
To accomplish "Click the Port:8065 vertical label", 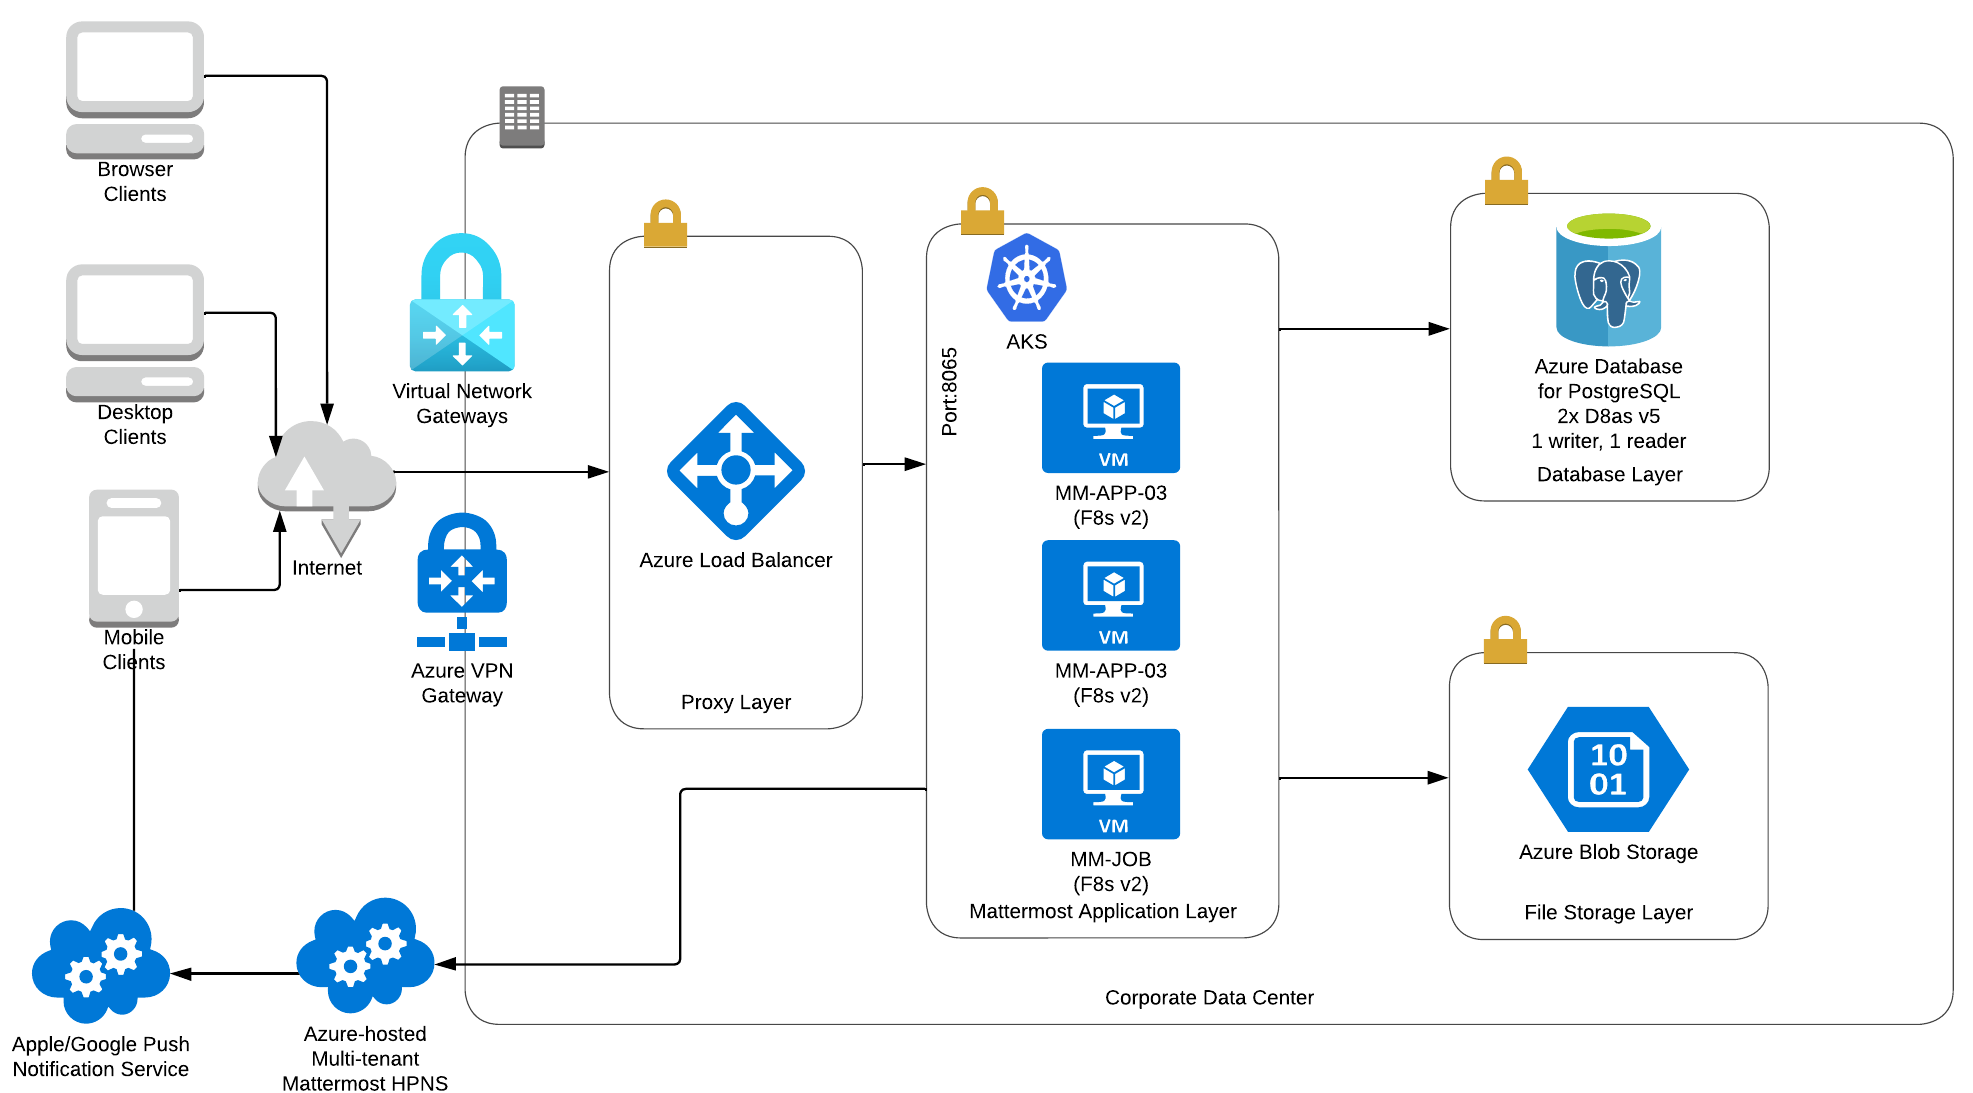I will tap(949, 391).
